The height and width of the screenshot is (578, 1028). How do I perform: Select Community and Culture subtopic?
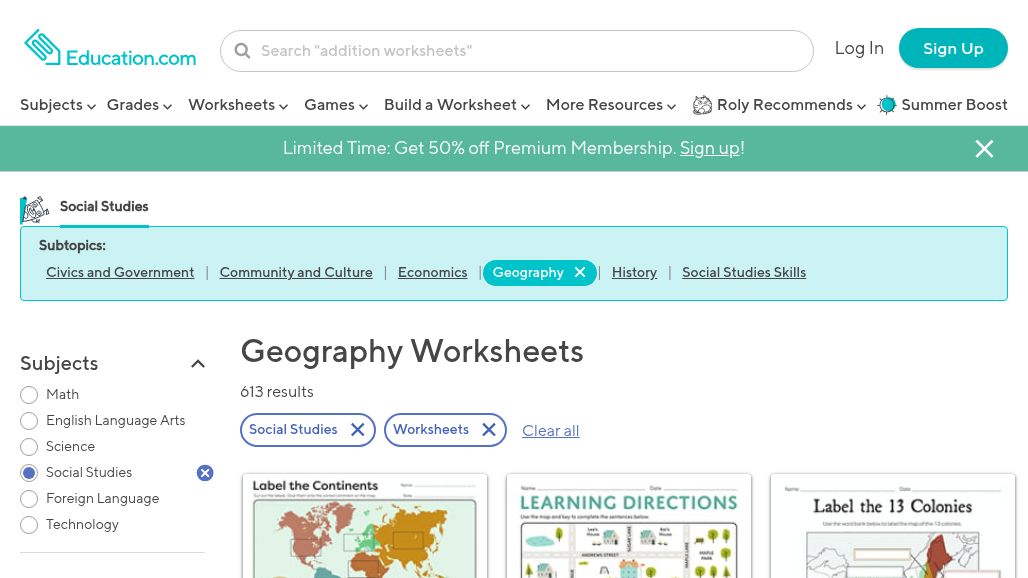pyautogui.click(x=296, y=273)
